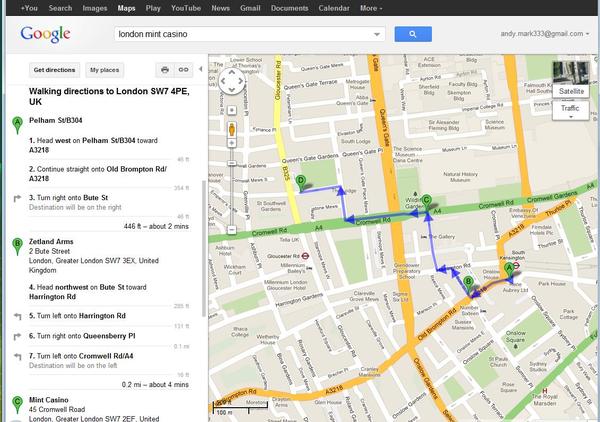The width and height of the screenshot is (600, 422).
Task: Click the turn right icon for step 6
Action: [x=17, y=336]
